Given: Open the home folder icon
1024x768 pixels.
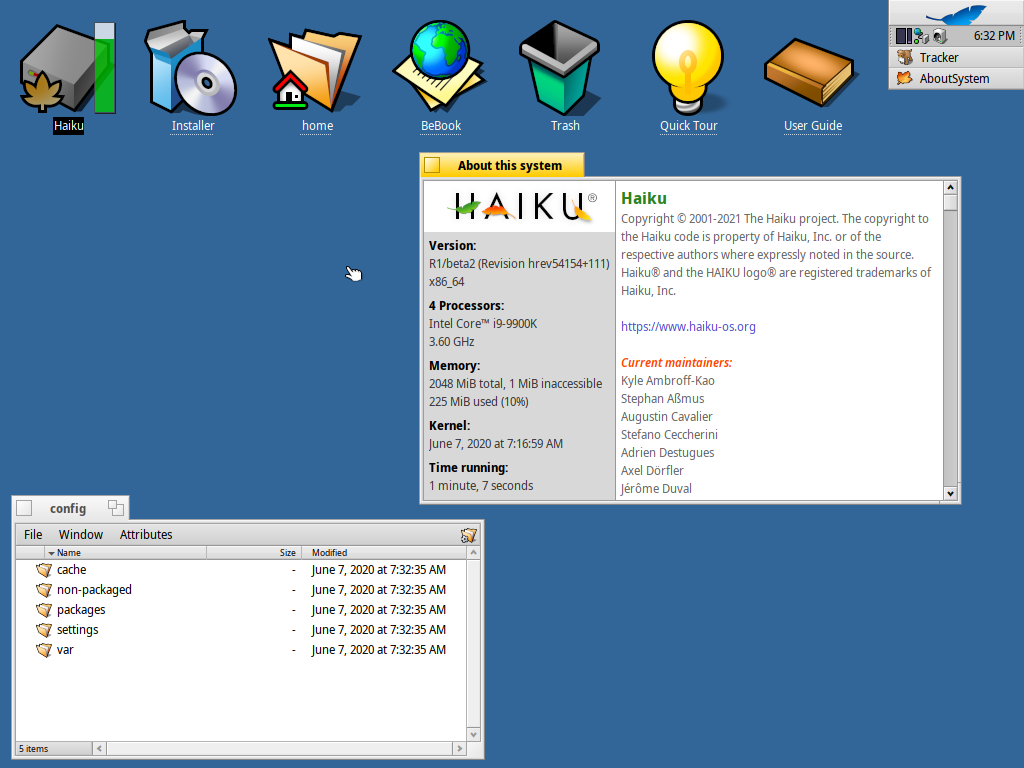Looking at the screenshot, I should pyautogui.click(x=315, y=70).
